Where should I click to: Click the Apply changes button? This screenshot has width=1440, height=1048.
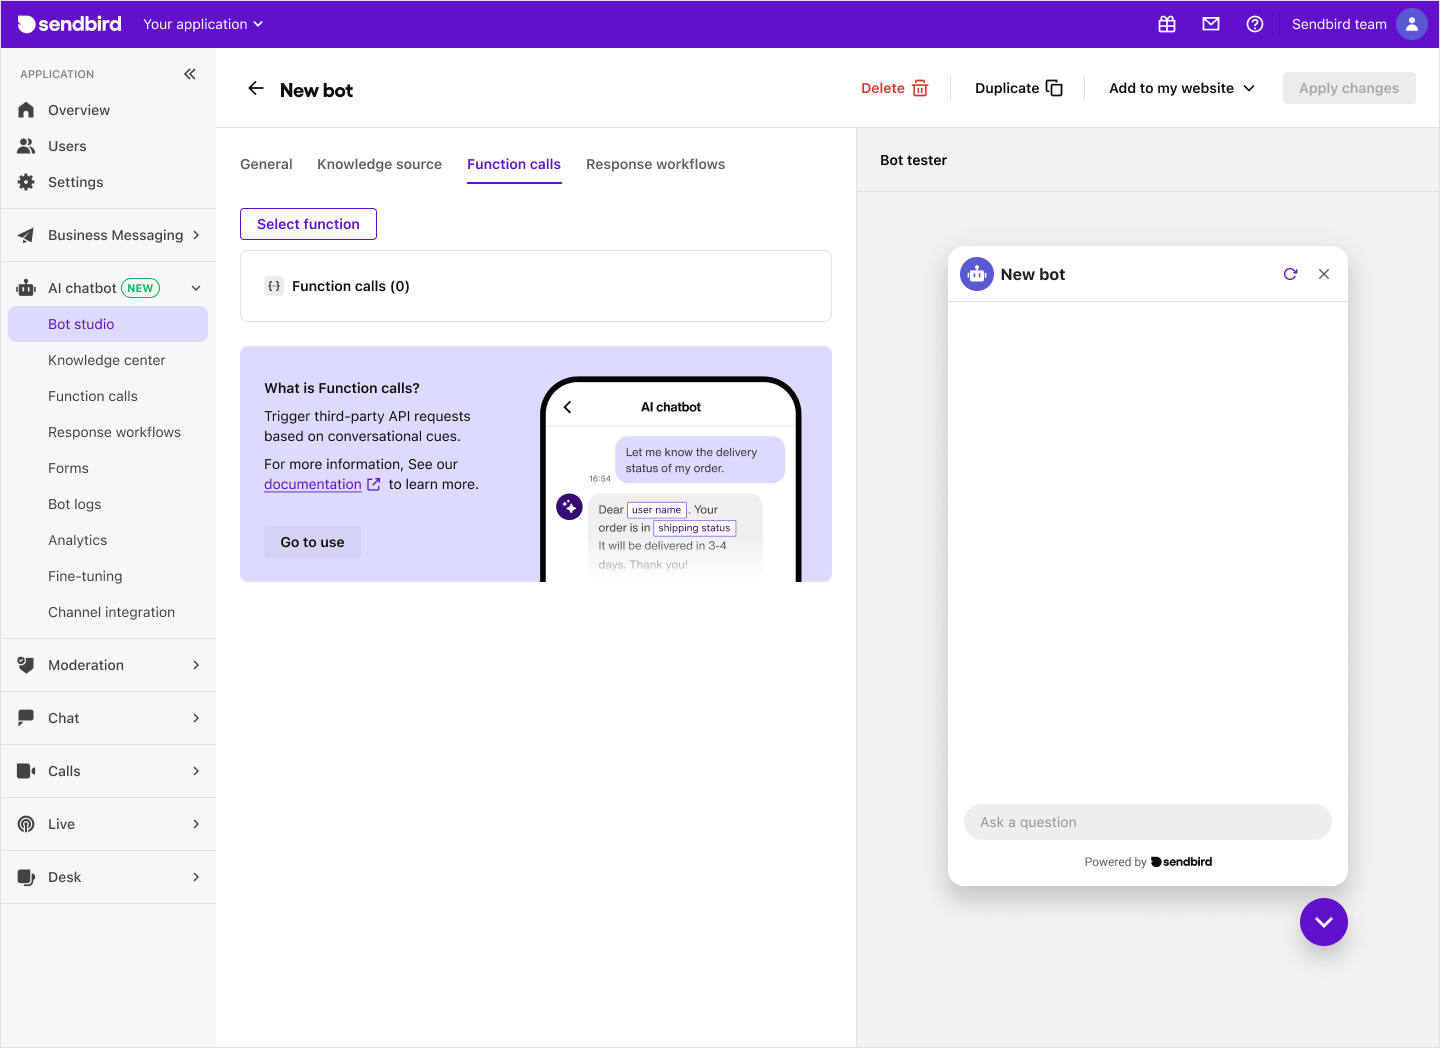(x=1349, y=88)
